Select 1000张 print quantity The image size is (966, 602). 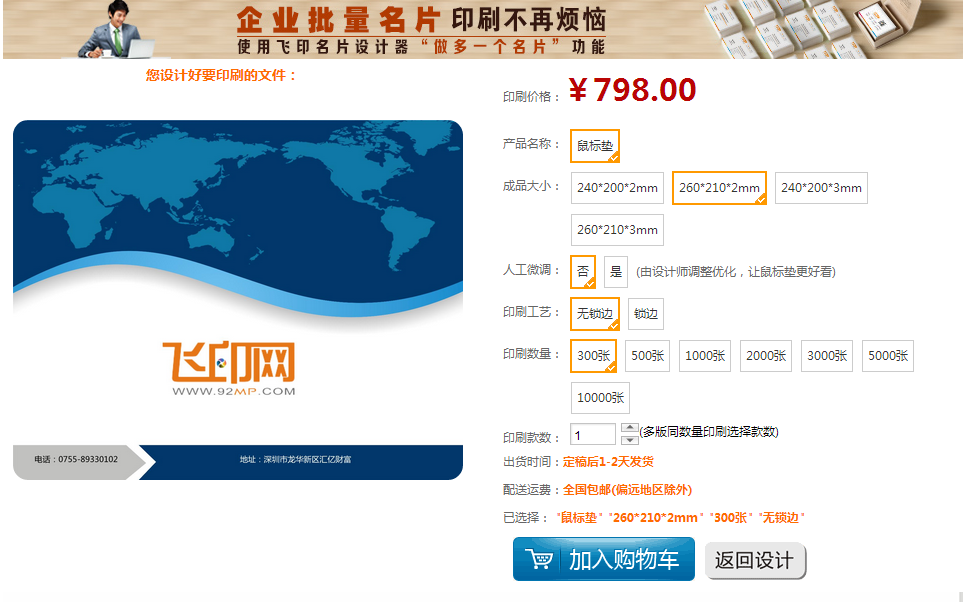[705, 356]
